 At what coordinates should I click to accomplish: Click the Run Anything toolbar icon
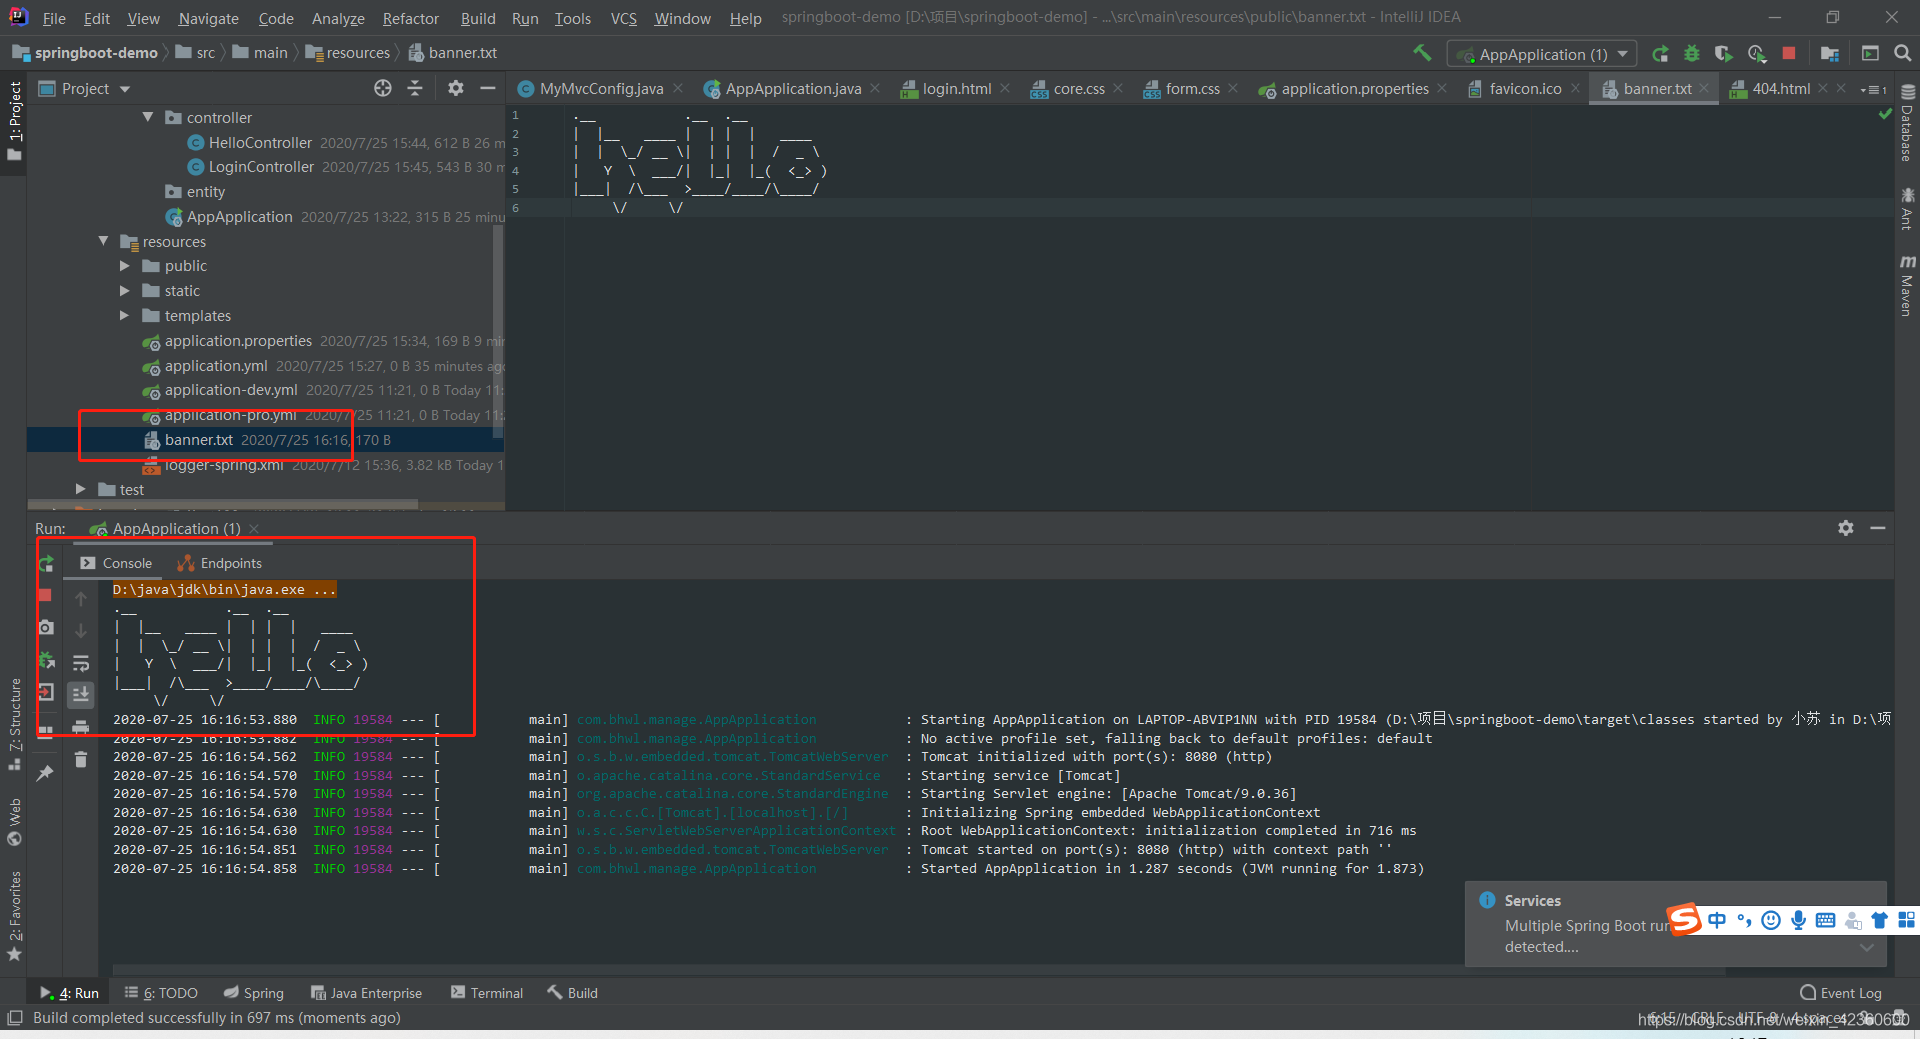[1870, 53]
